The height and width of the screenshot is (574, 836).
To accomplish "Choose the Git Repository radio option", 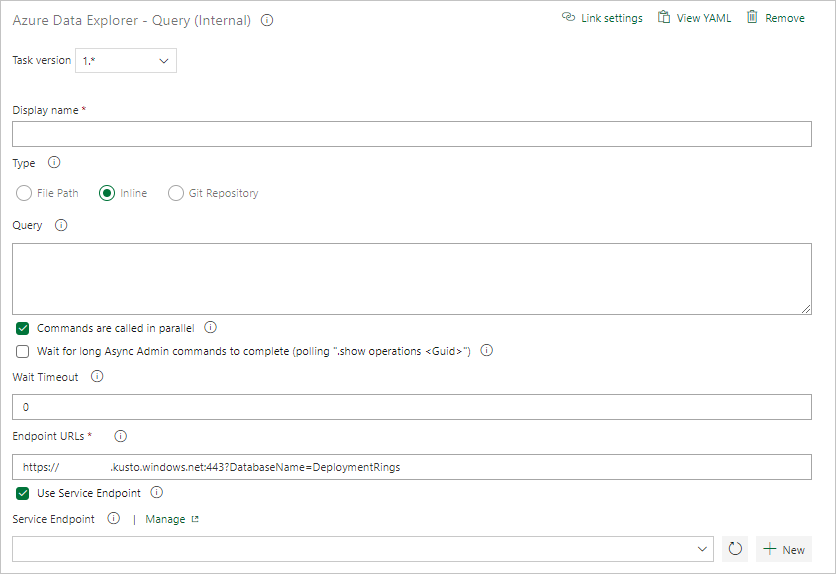I will [176, 193].
